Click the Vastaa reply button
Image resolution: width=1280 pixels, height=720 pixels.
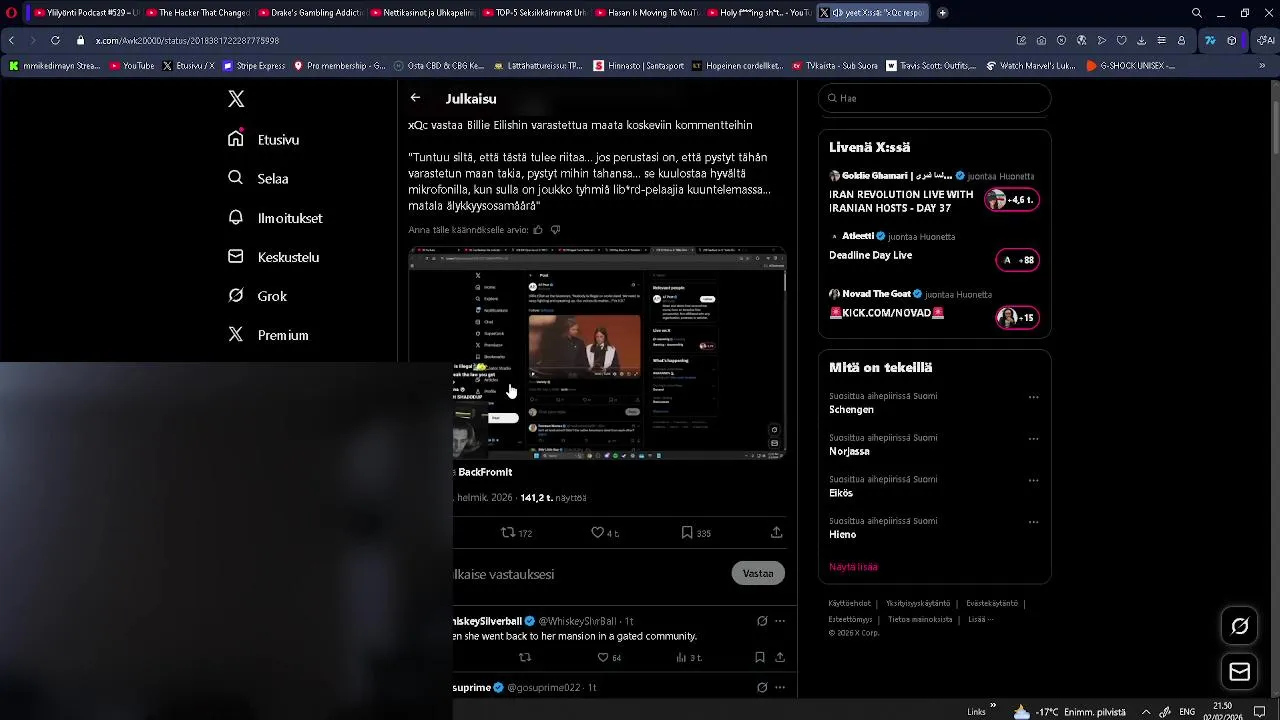pyautogui.click(x=758, y=573)
